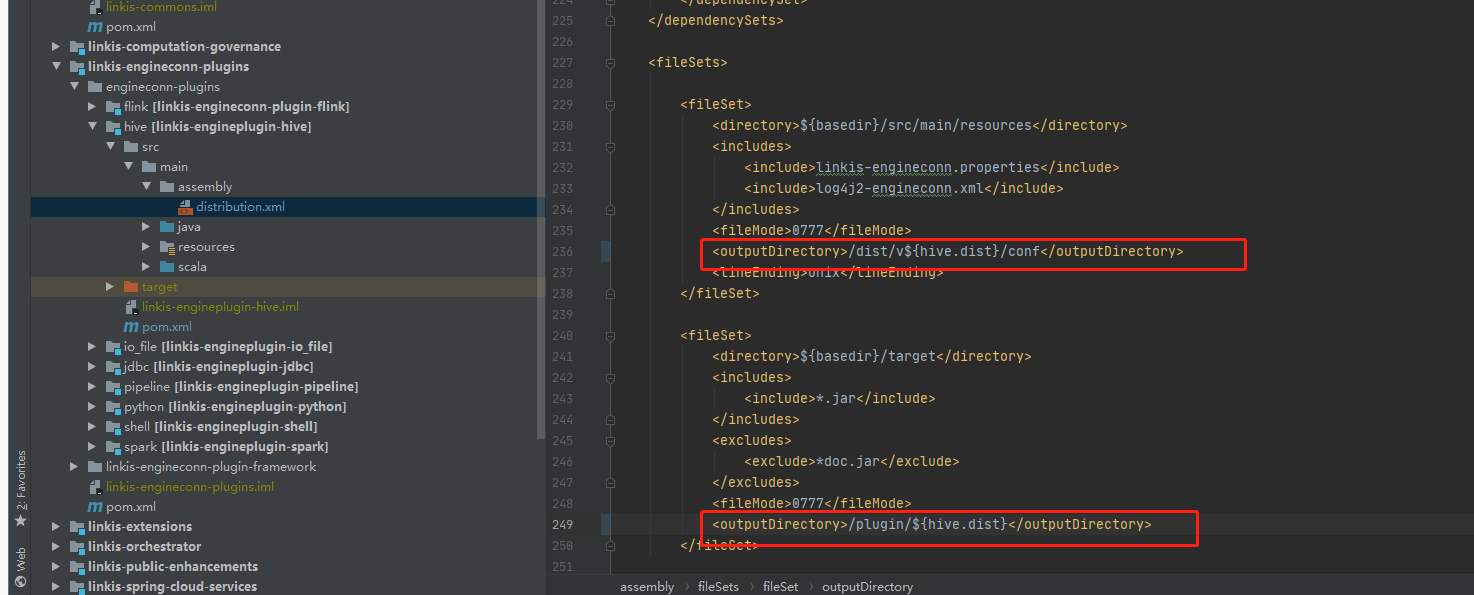Expand the resources folder arrow
Image resolution: width=1474 pixels, height=595 pixels.
[x=146, y=247]
